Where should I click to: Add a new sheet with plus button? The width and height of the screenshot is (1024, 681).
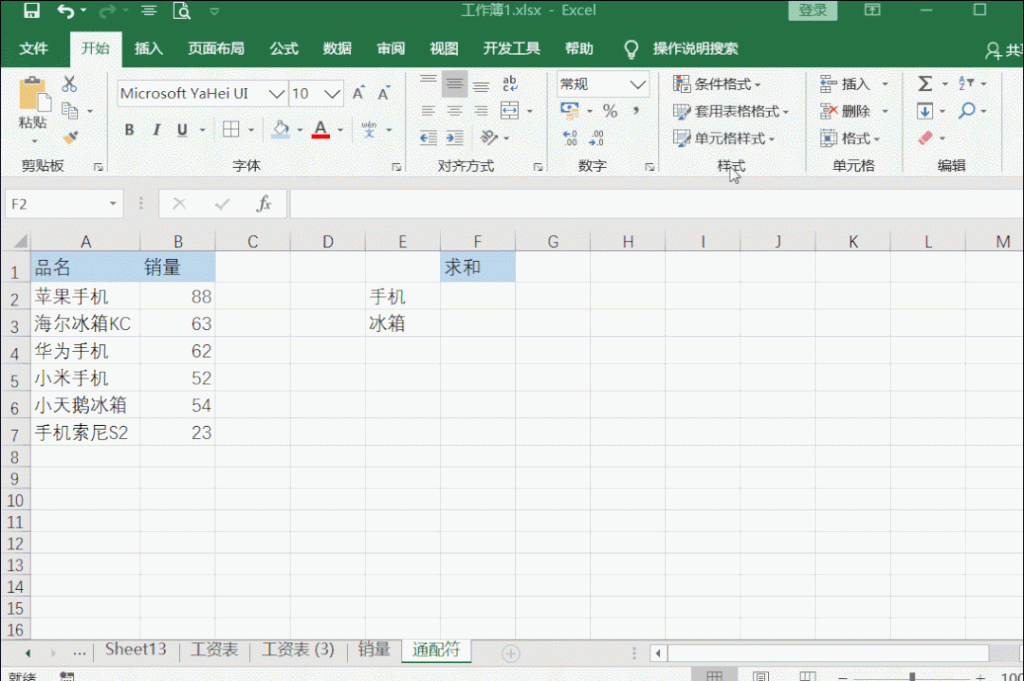pyautogui.click(x=511, y=653)
